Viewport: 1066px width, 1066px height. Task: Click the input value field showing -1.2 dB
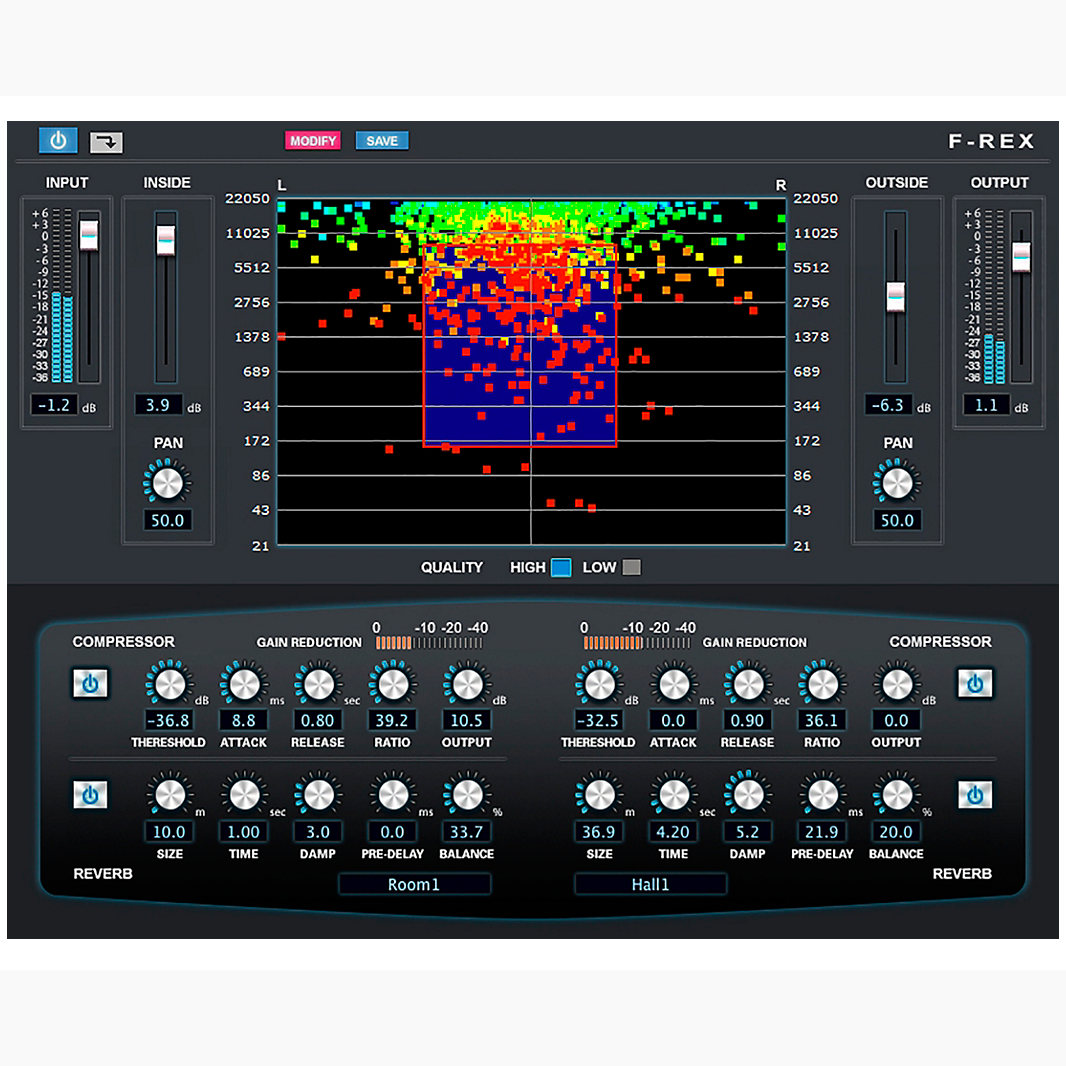pyautogui.click(x=55, y=404)
